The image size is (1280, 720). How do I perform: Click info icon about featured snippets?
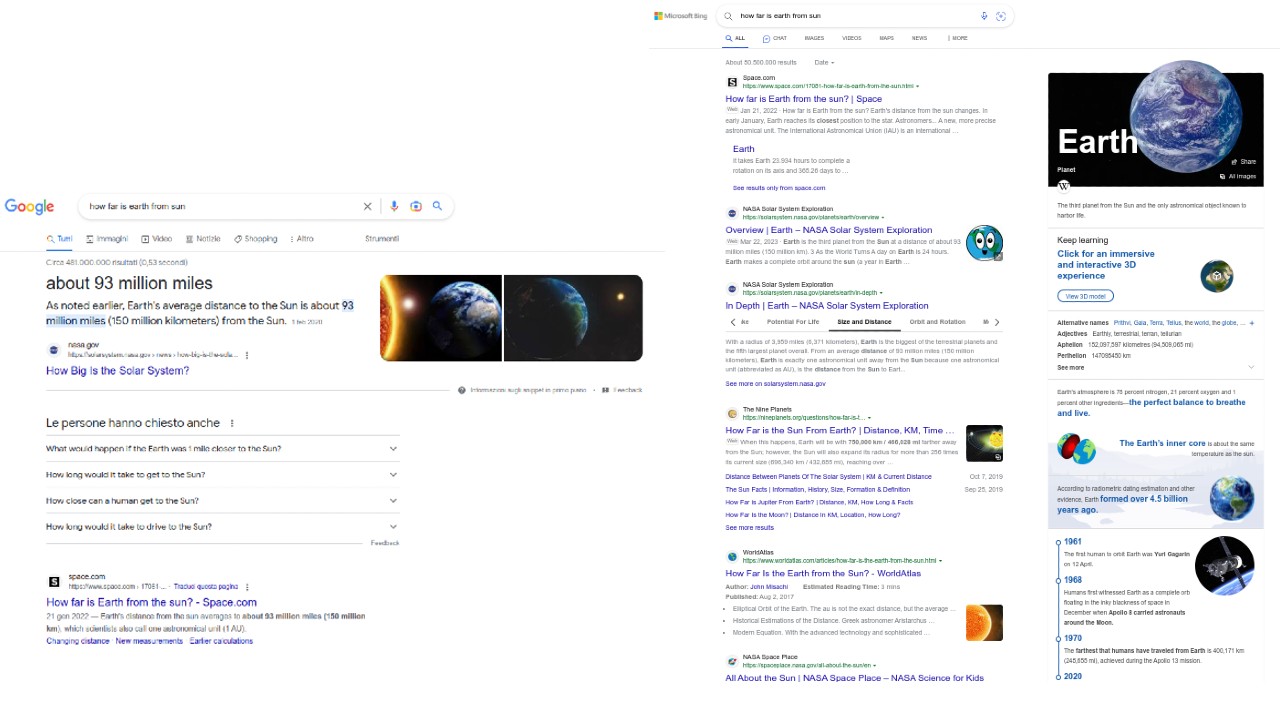[462, 390]
